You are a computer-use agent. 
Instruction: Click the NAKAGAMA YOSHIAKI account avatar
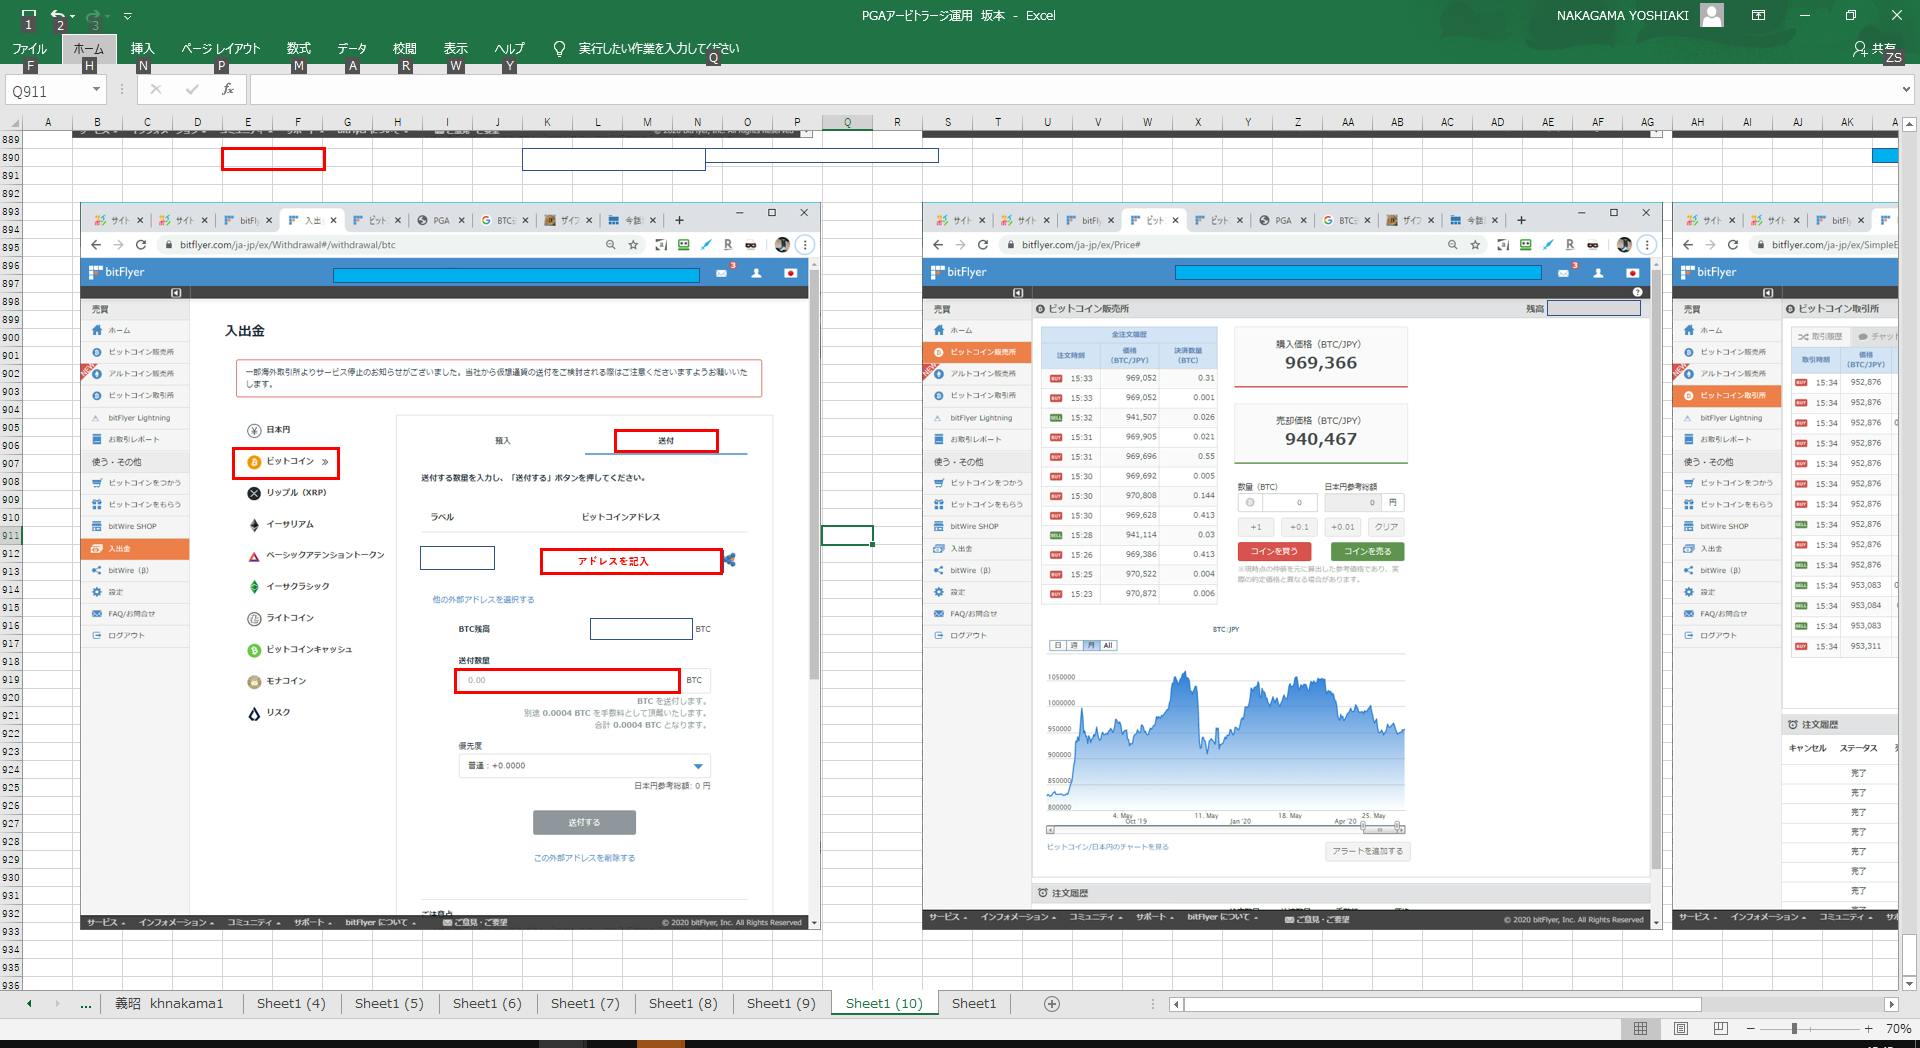pyautogui.click(x=1712, y=15)
